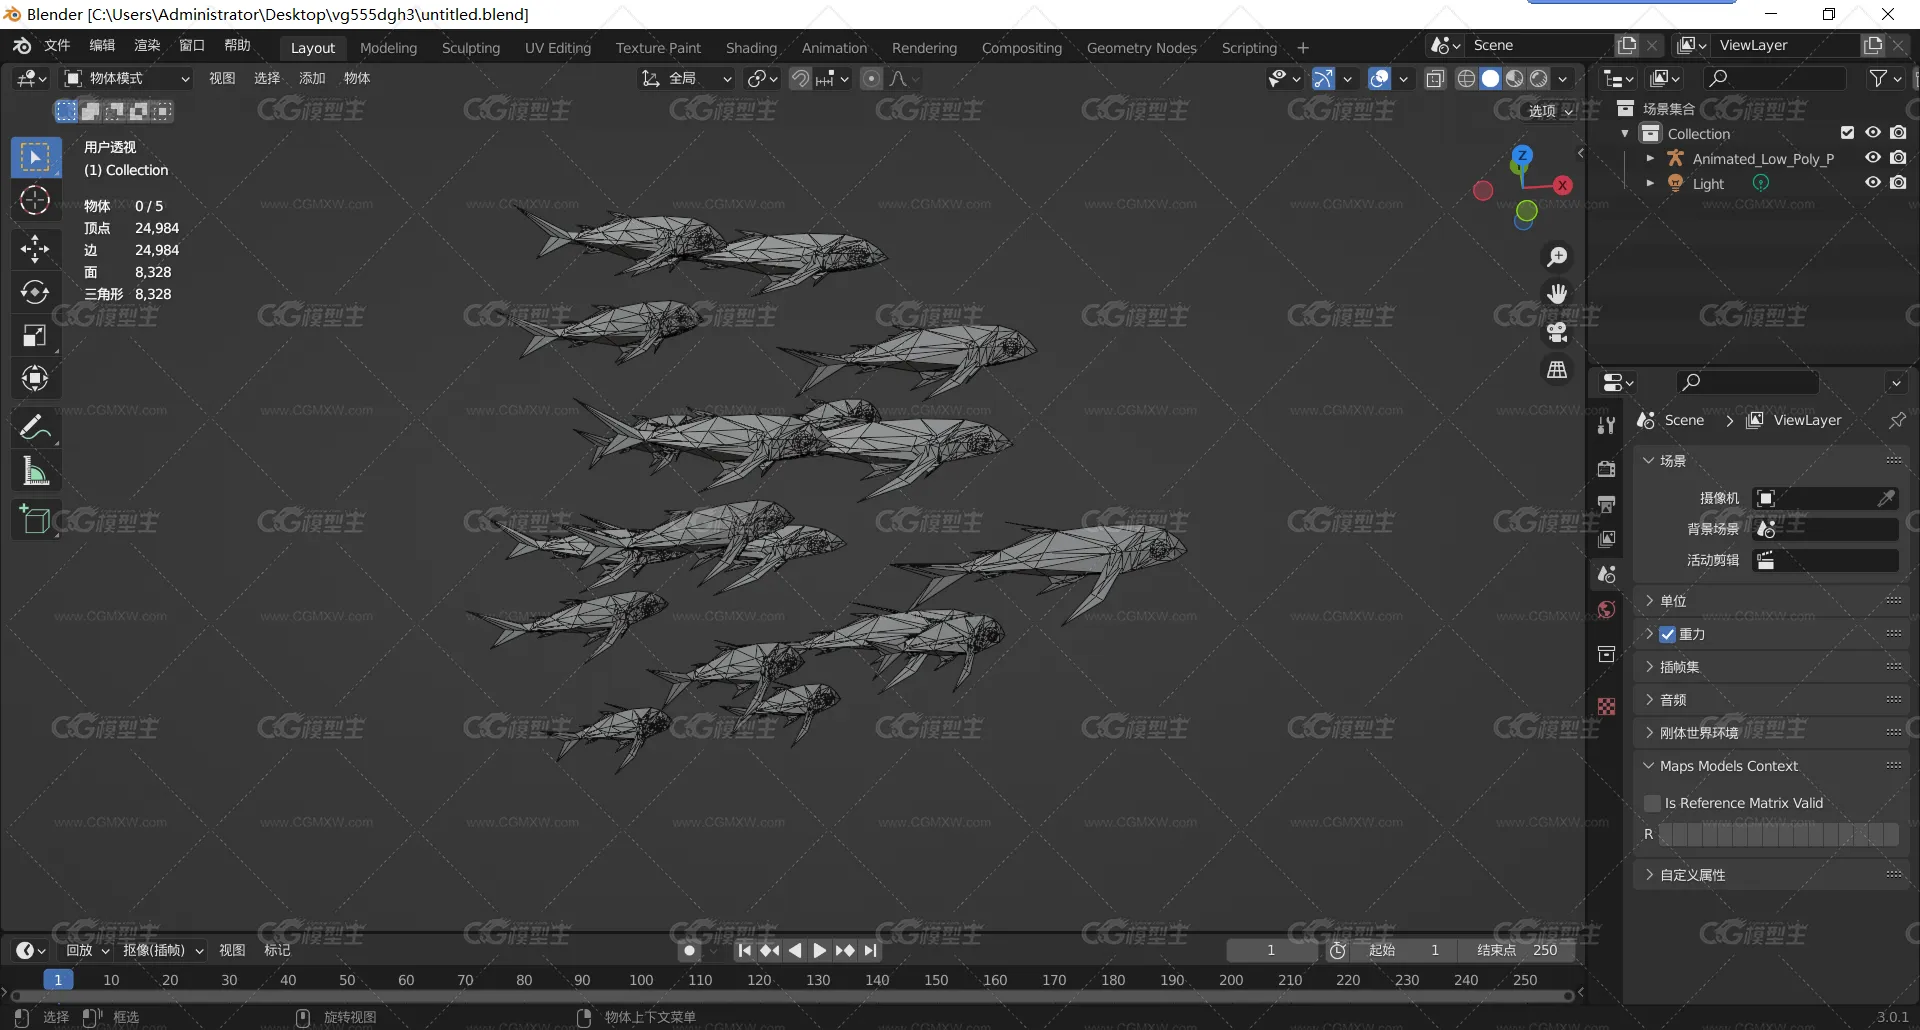Screen dimensions: 1920x1030
Task: Expand the Light tree item
Action: pyautogui.click(x=1650, y=183)
